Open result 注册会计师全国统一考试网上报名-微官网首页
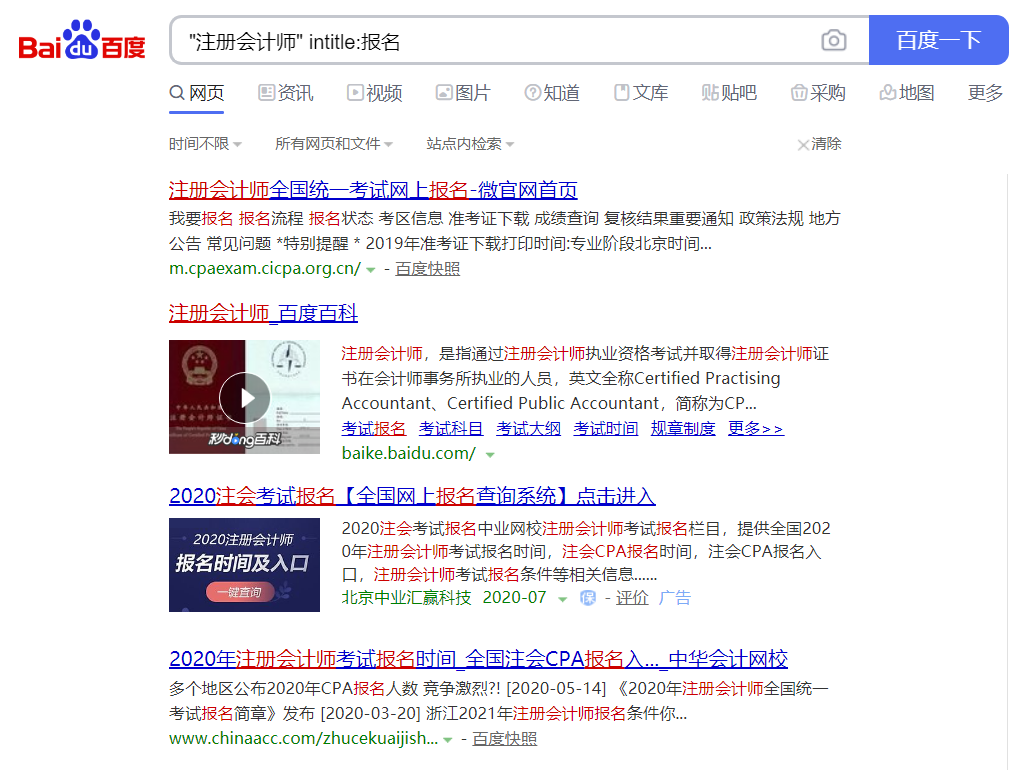Viewport: 1027px width, 770px height. tap(373, 190)
